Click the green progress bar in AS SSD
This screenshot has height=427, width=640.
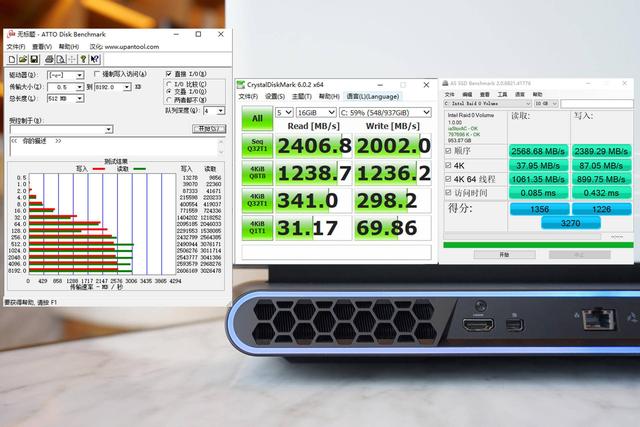pos(538,245)
